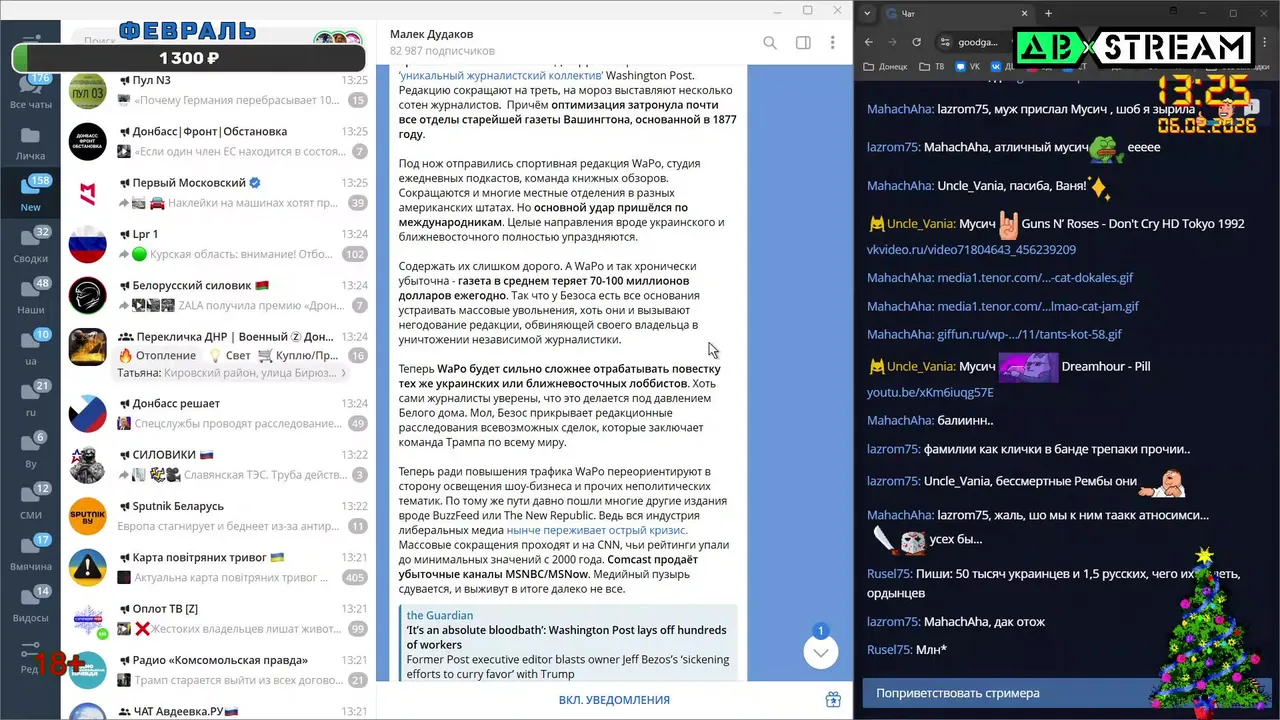Image resolution: width=1280 pixels, height=720 pixels.
Task: Open the Карта повітряних тривог warning avatar
Action: (x=87, y=567)
